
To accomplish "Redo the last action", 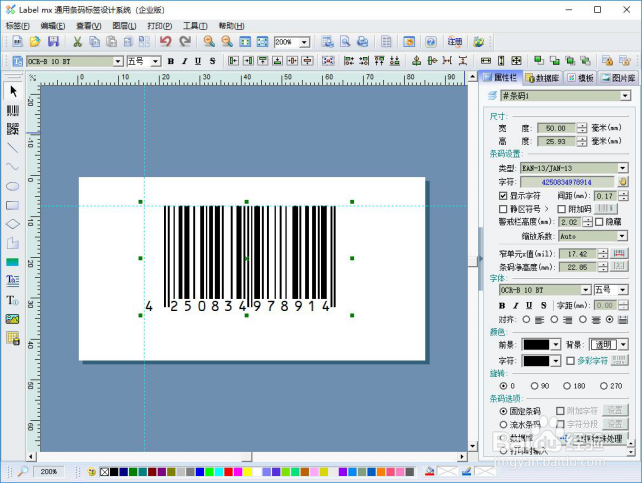I will [x=185, y=41].
